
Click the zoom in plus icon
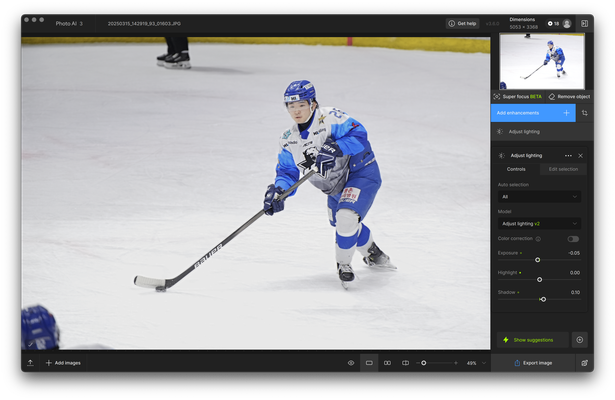tap(456, 363)
